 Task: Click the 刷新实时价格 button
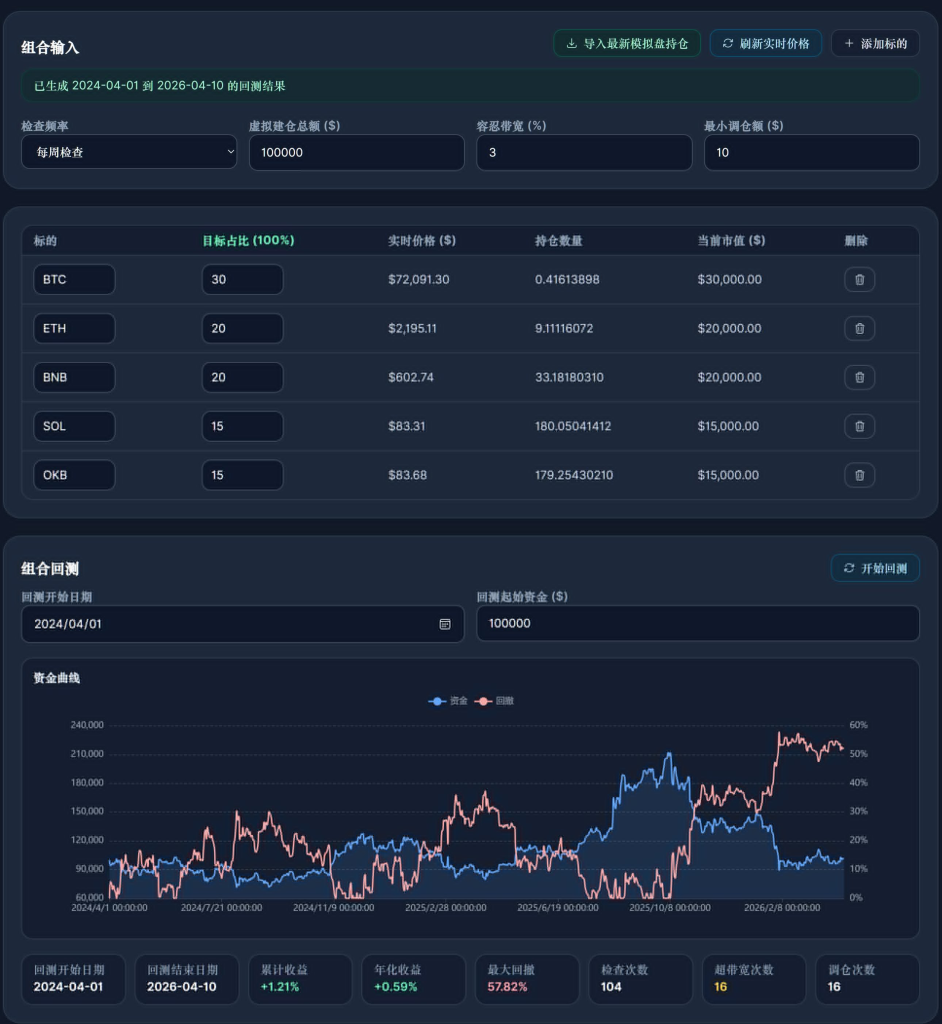(x=766, y=43)
